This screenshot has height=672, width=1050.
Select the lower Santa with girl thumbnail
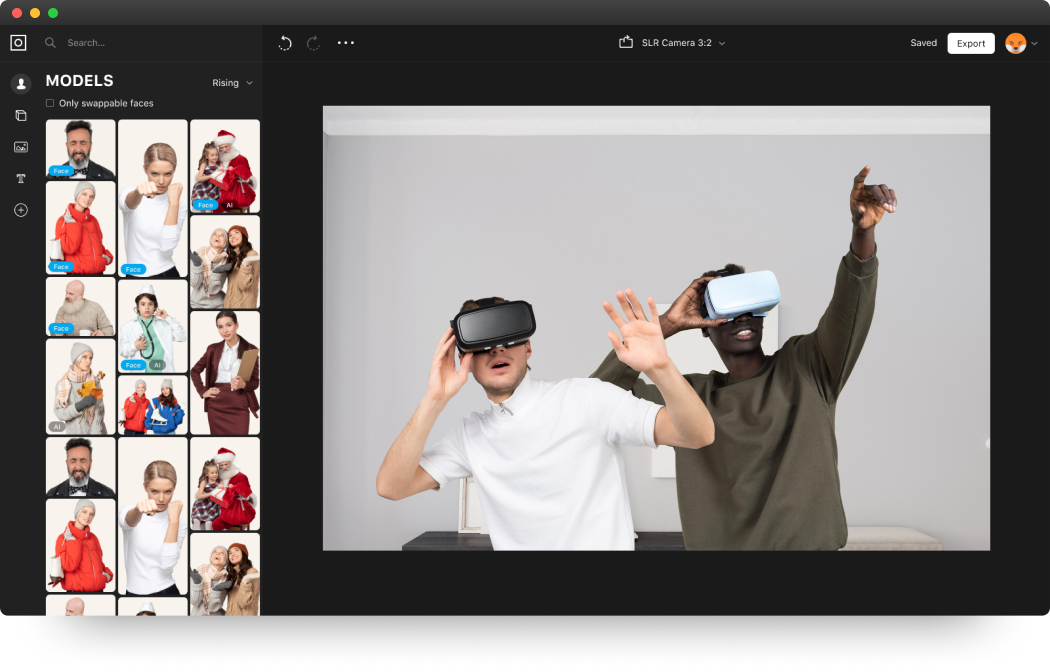point(225,483)
